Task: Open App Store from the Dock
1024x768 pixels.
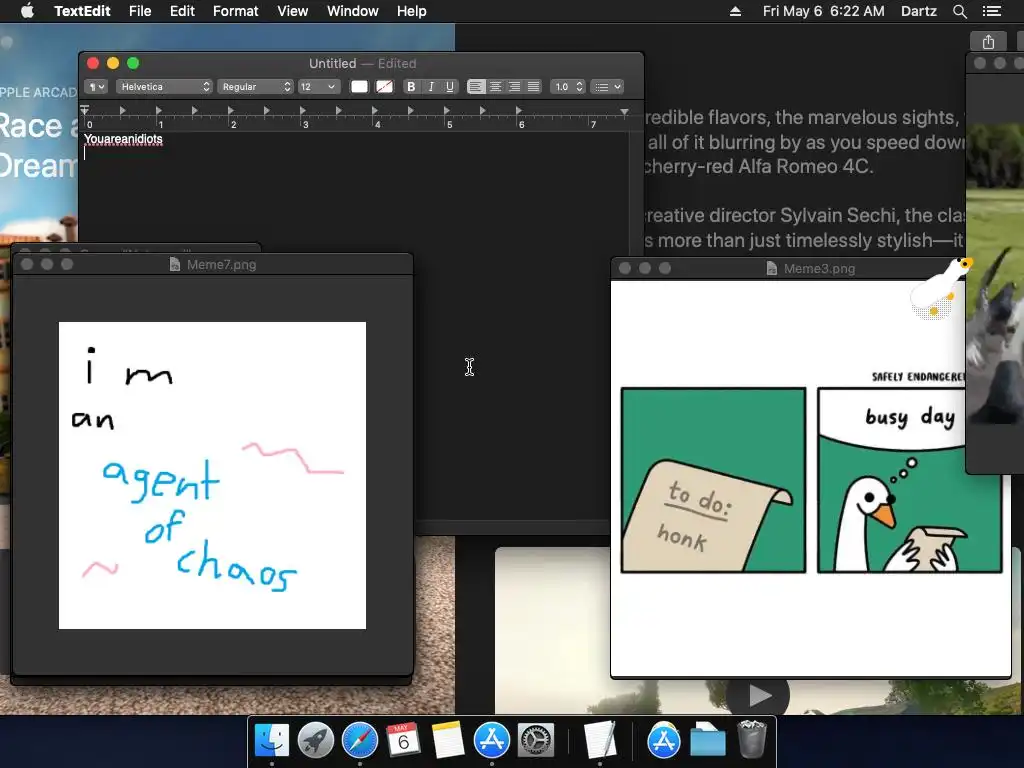Action: coord(491,741)
